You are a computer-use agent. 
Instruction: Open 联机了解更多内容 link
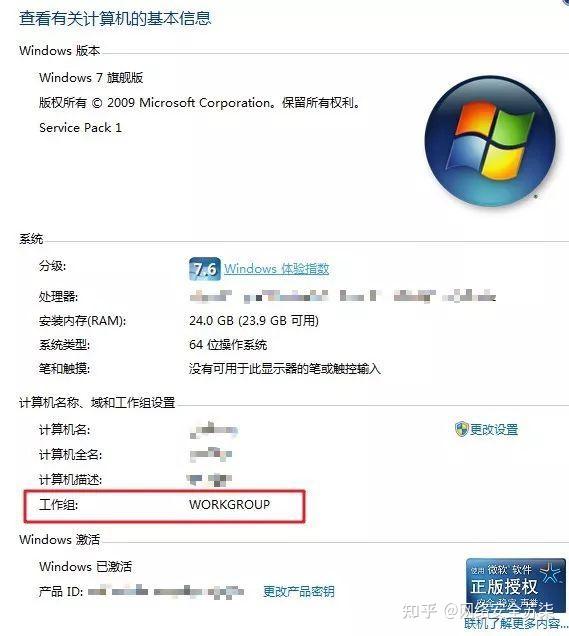pyautogui.click(x=516, y=623)
